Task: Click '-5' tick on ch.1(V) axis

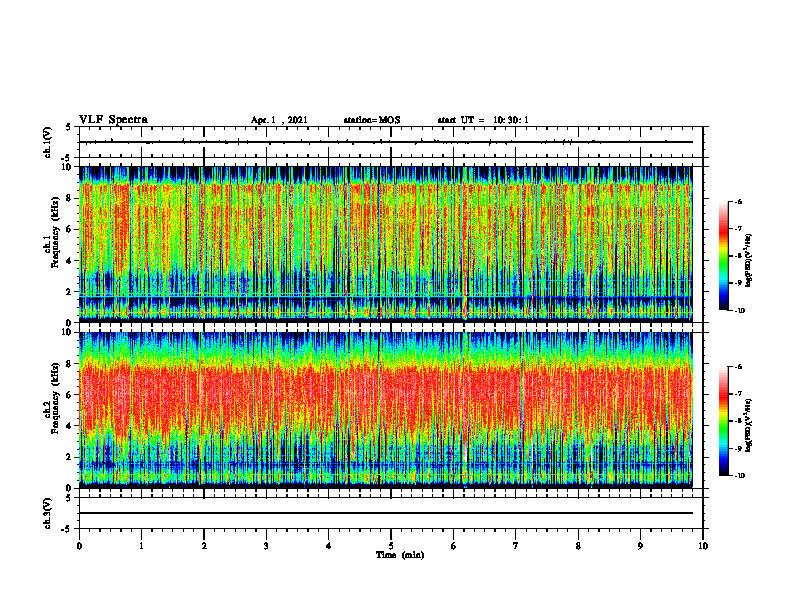Action: (68, 158)
